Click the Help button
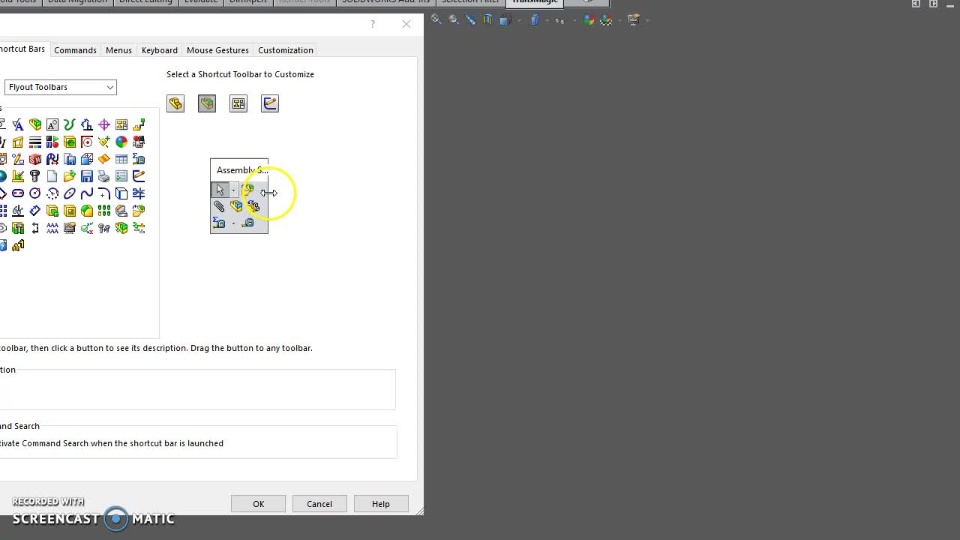Screen dimensions: 960x540 click(381, 504)
